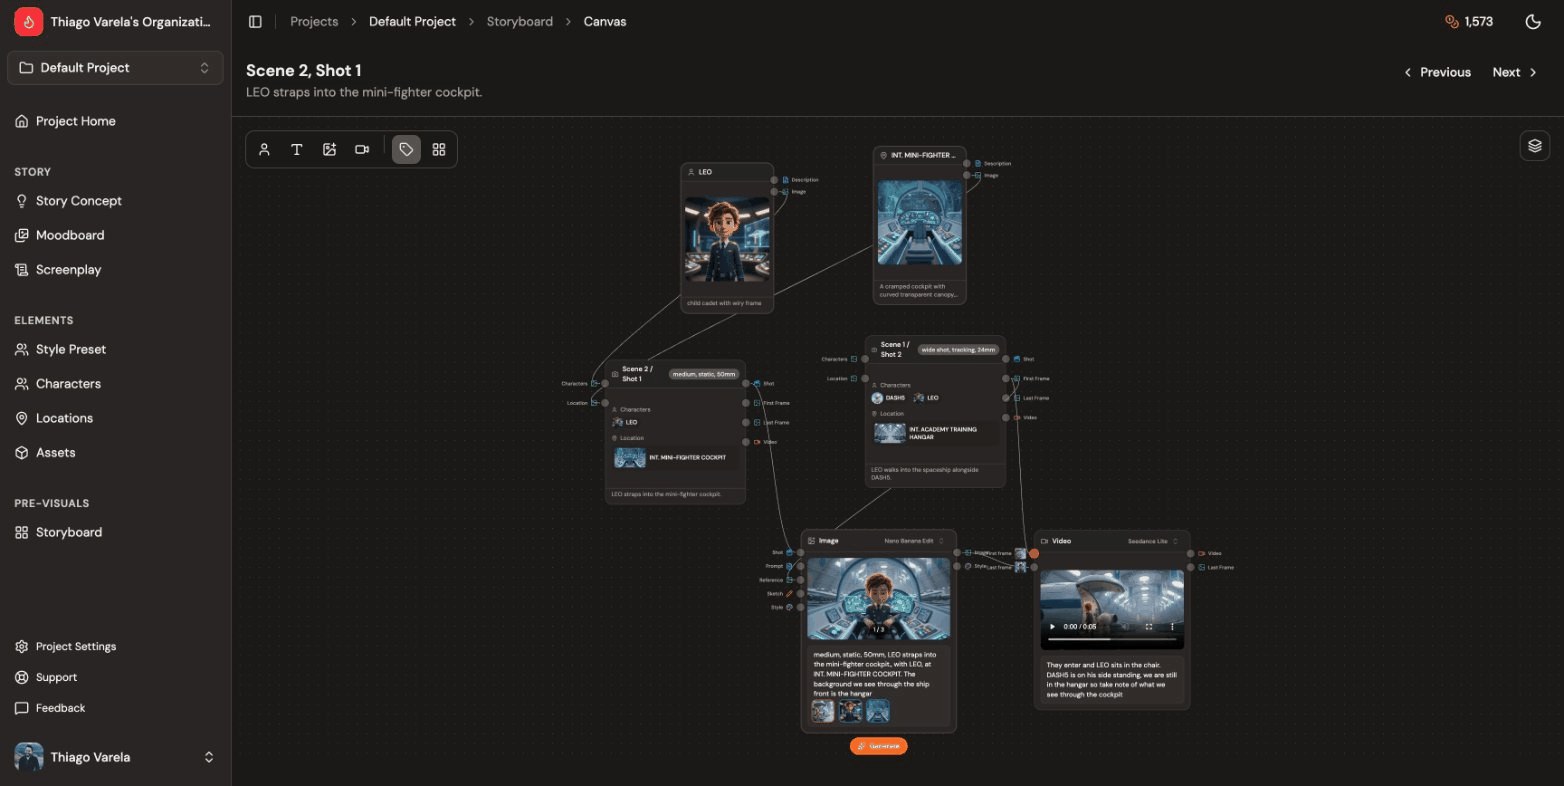Viewport: 1564px width, 786px height.
Task: Select the Video node tool
Action: tap(362, 149)
